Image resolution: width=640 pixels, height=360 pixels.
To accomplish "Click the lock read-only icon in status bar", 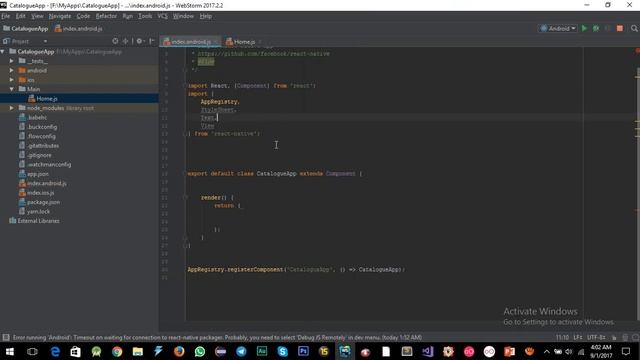I will [x=614, y=338].
